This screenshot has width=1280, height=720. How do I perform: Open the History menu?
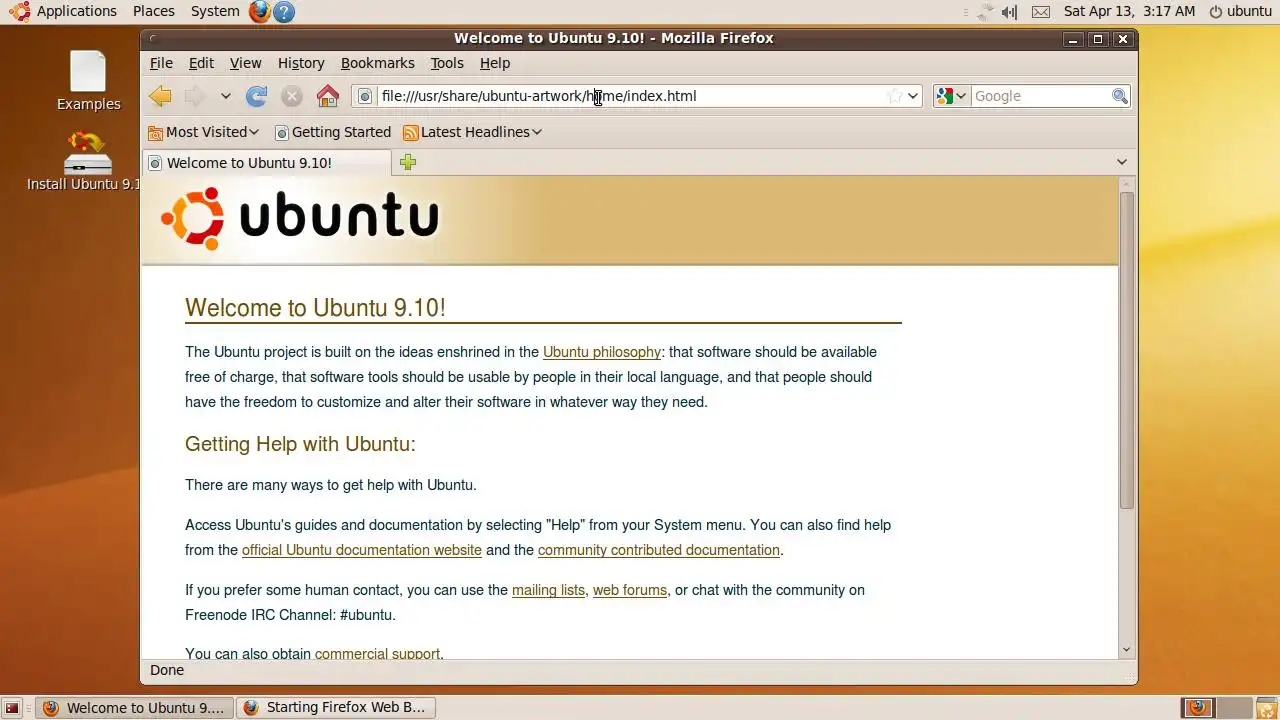point(301,63)
